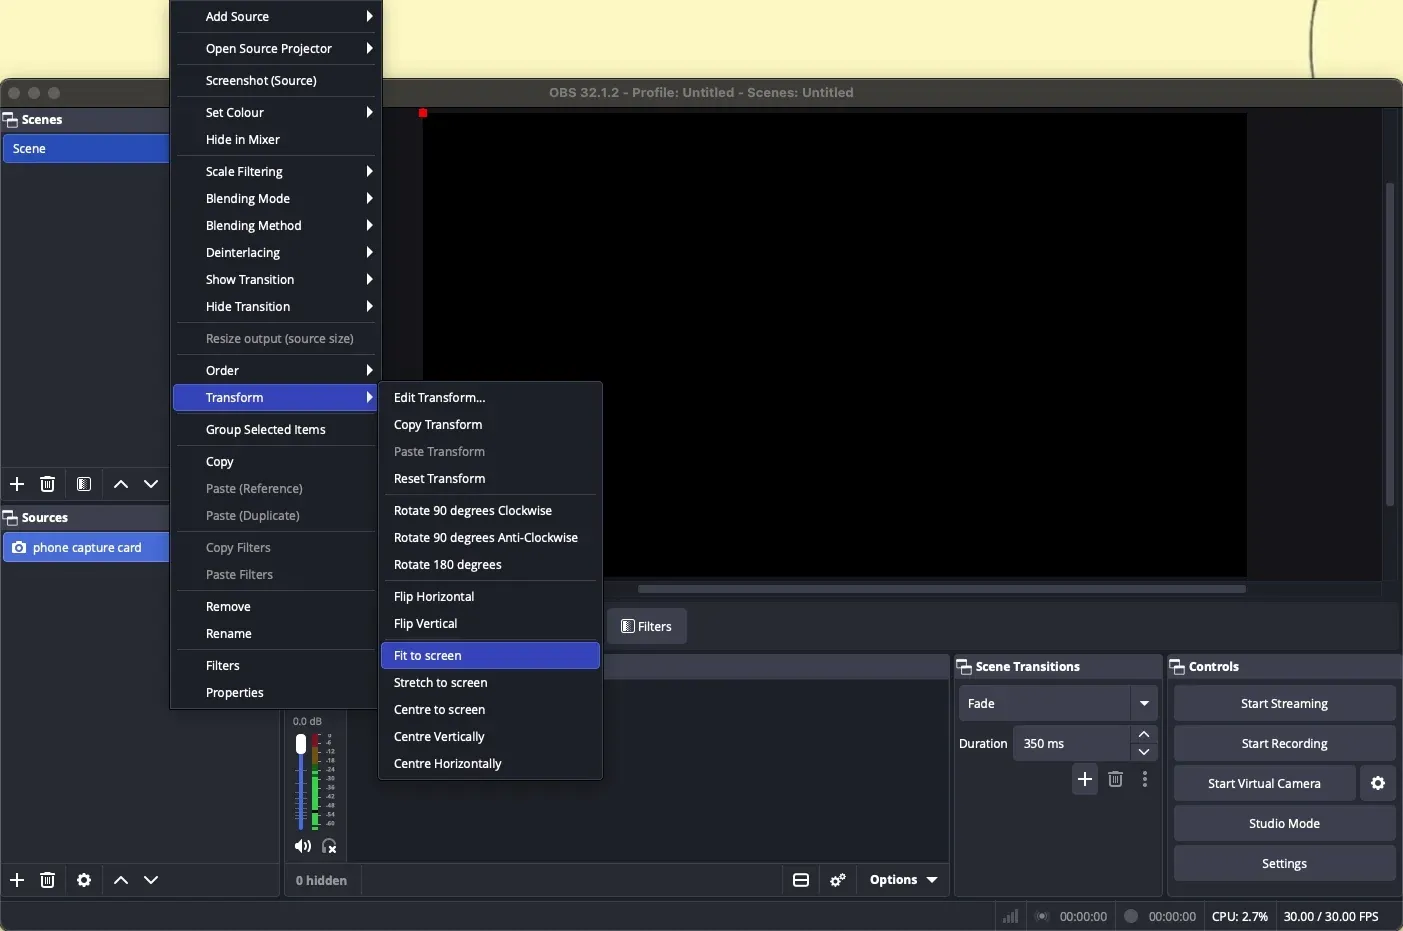Select Reset Transform entry
The image size is (1403, 931).
pos(490,479)
